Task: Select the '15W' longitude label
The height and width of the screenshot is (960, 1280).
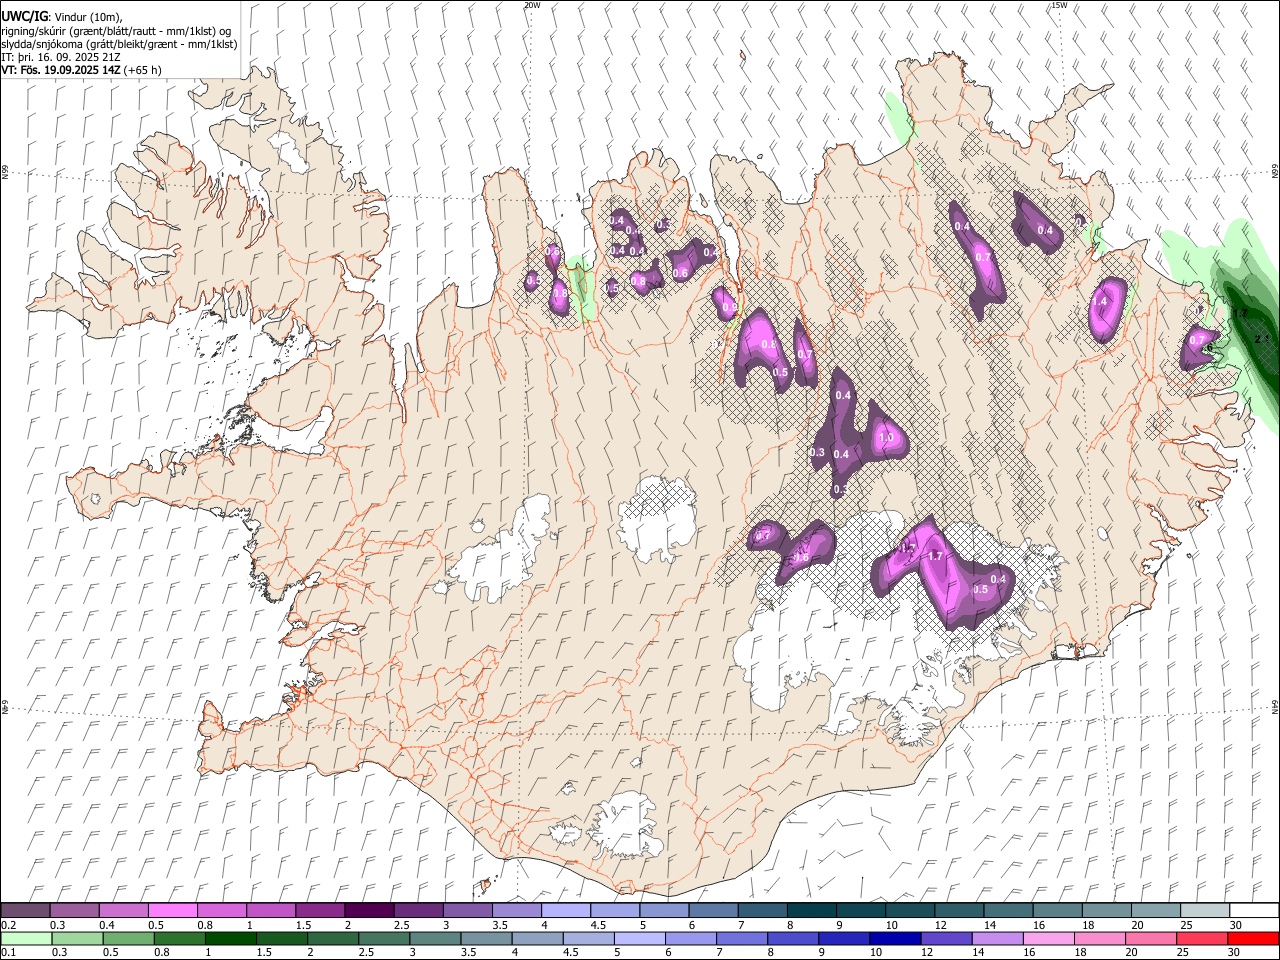Action: coord(1059,5)
